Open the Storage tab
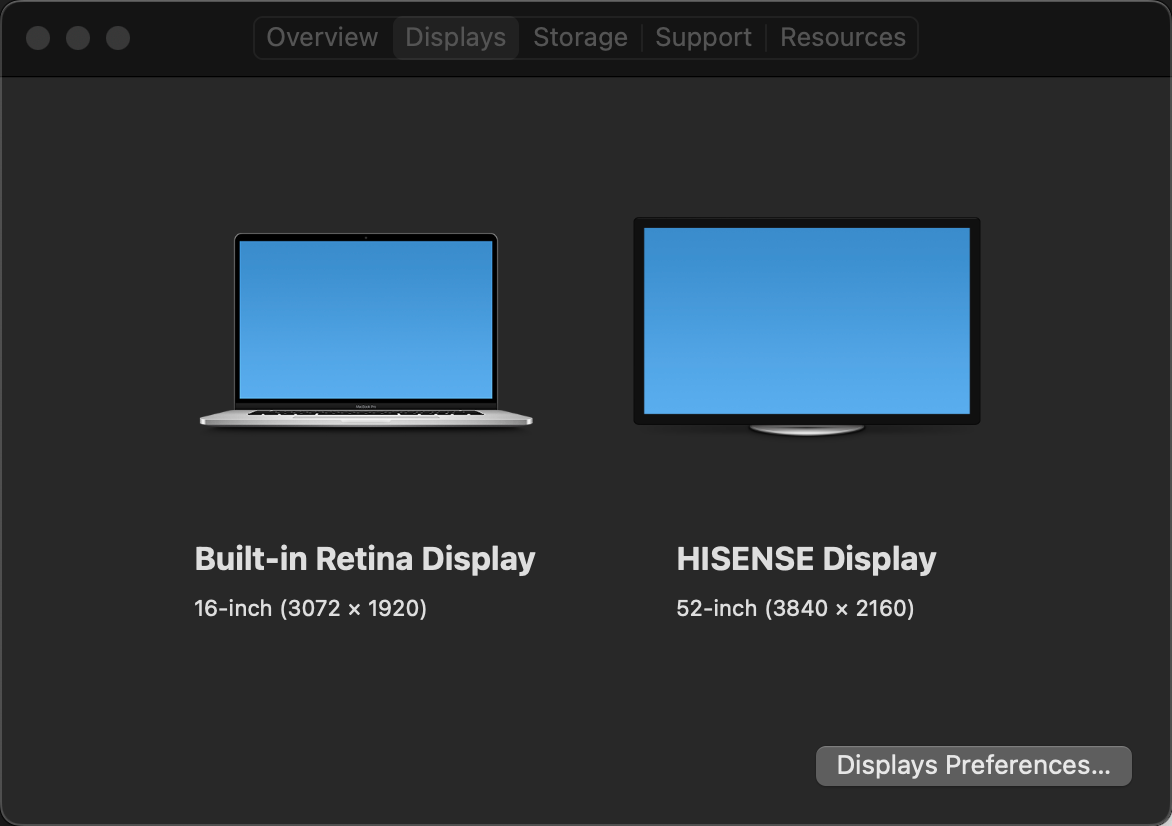This screenshot has height=826, width=1172. pos(580,37)
